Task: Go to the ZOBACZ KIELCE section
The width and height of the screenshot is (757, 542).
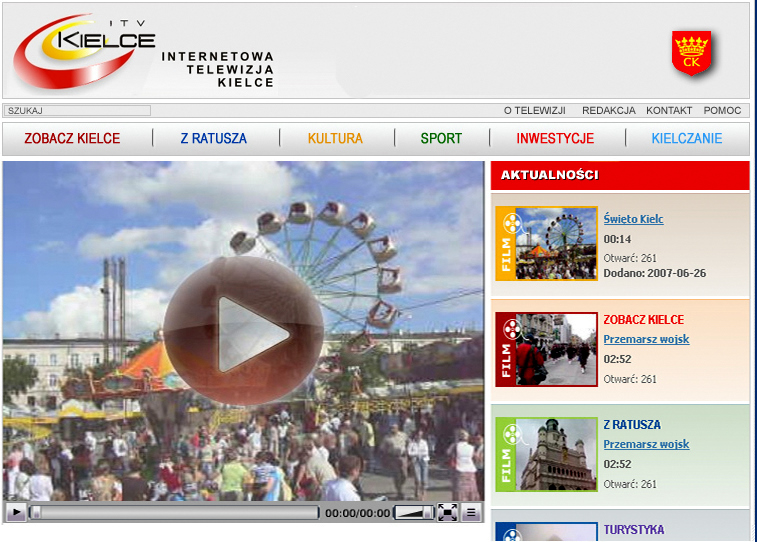Action: [72, 139]
